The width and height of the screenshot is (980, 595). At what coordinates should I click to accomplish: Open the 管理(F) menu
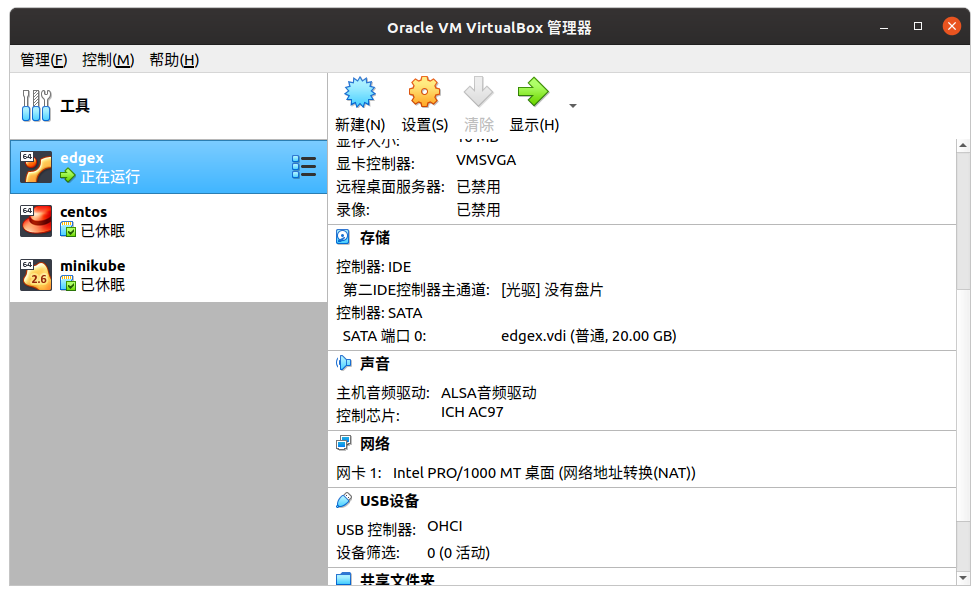(x=44, y=60)
